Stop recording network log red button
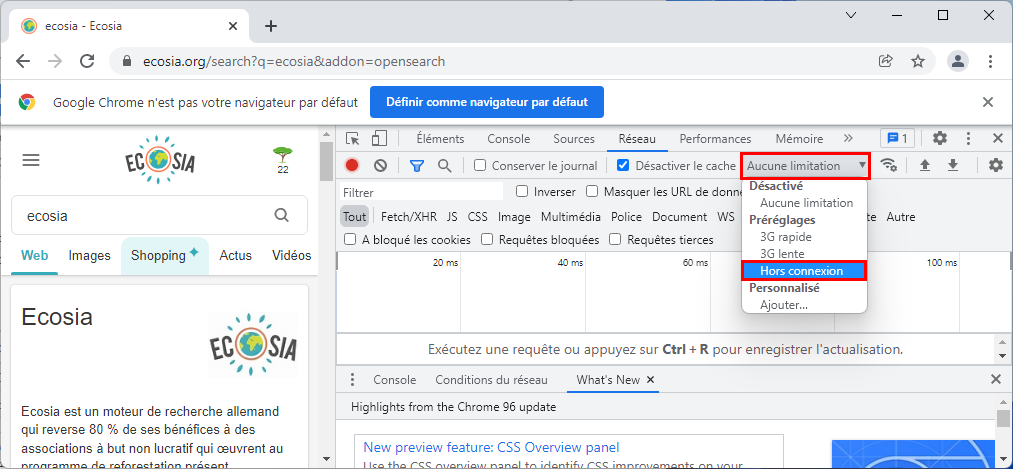 pos(352,166)
